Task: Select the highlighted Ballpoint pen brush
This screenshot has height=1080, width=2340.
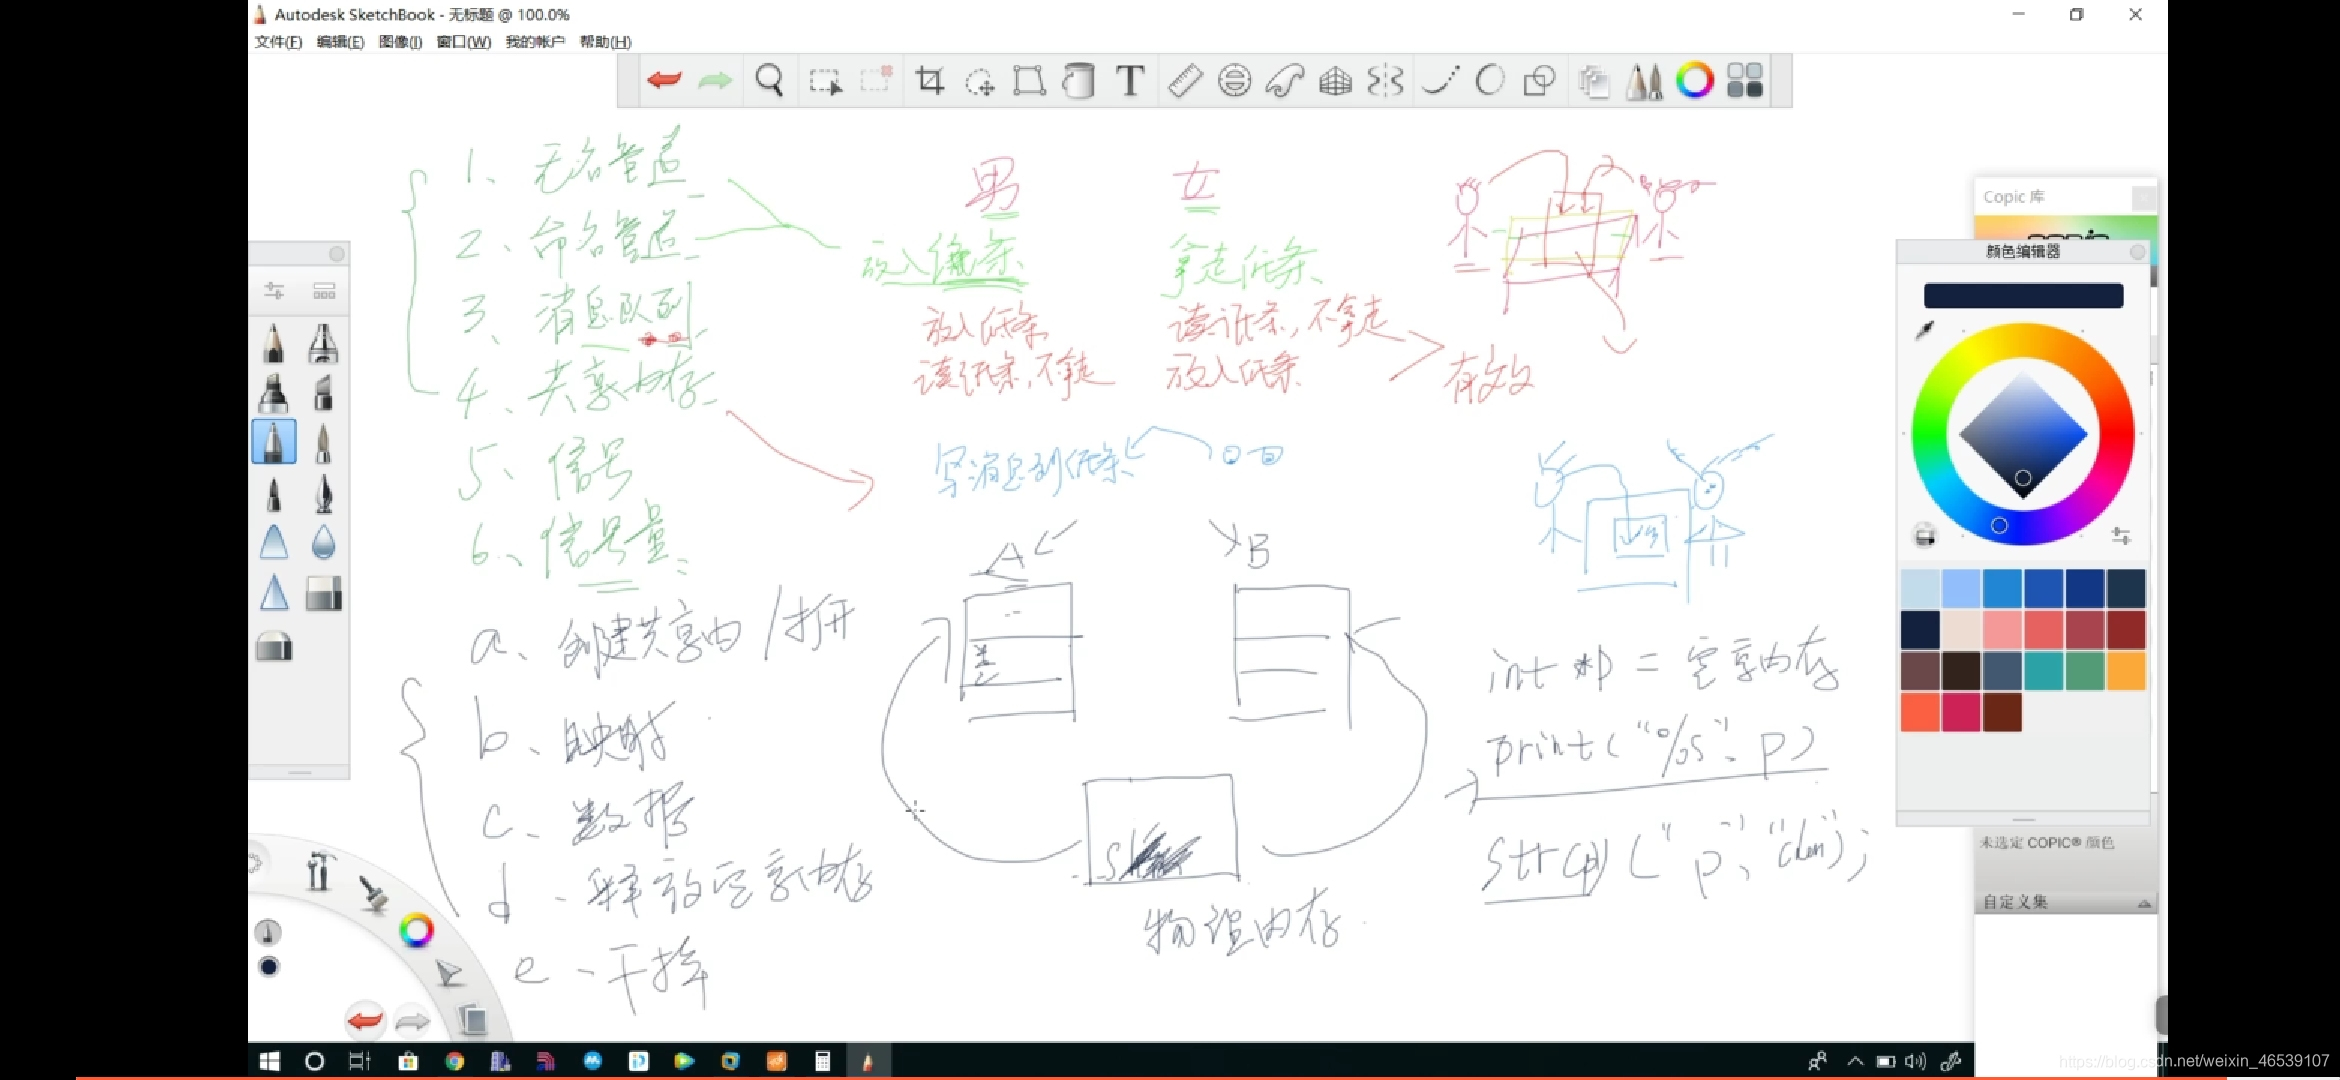Action: (274, 442)
